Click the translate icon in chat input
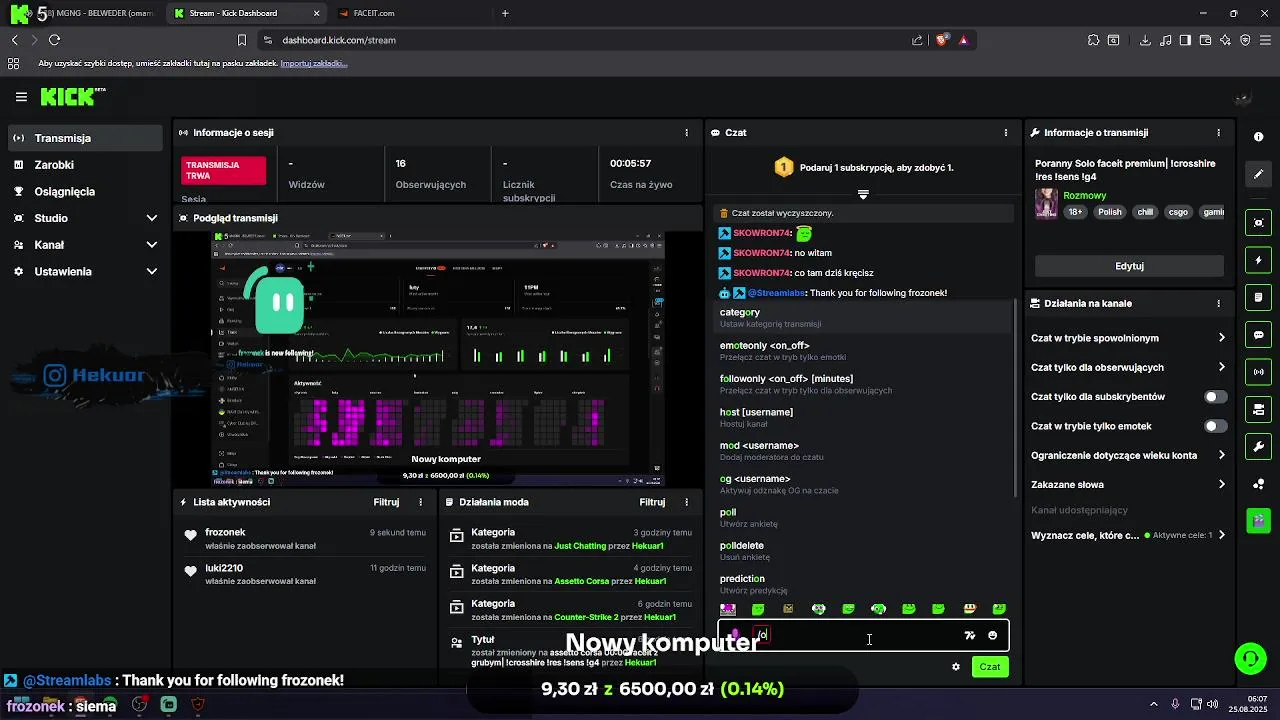 969,635
